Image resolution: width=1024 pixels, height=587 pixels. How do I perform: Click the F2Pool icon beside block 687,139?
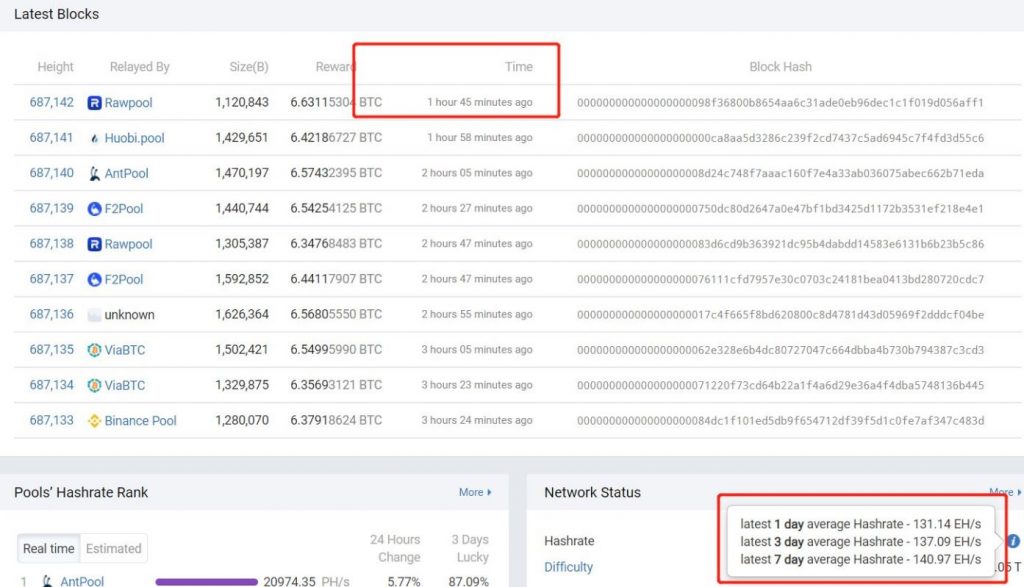(x=95, y=209)
